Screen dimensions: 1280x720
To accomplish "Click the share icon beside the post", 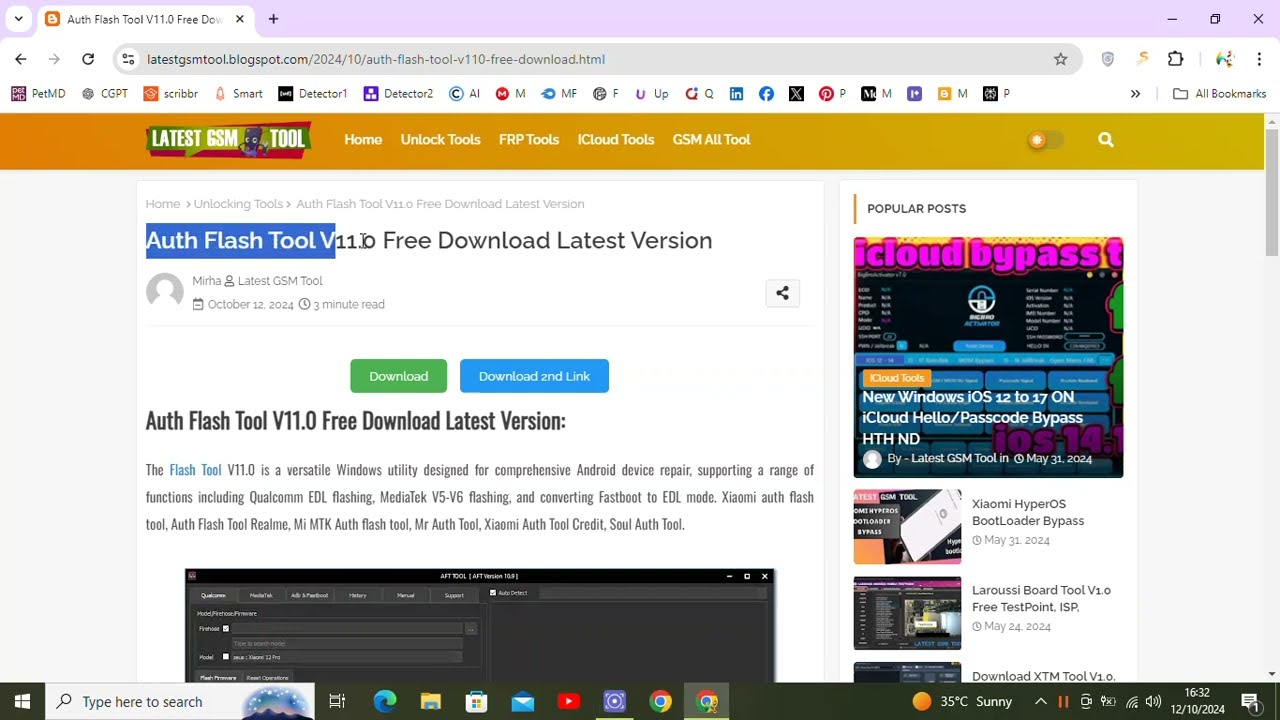I will 782,293.
